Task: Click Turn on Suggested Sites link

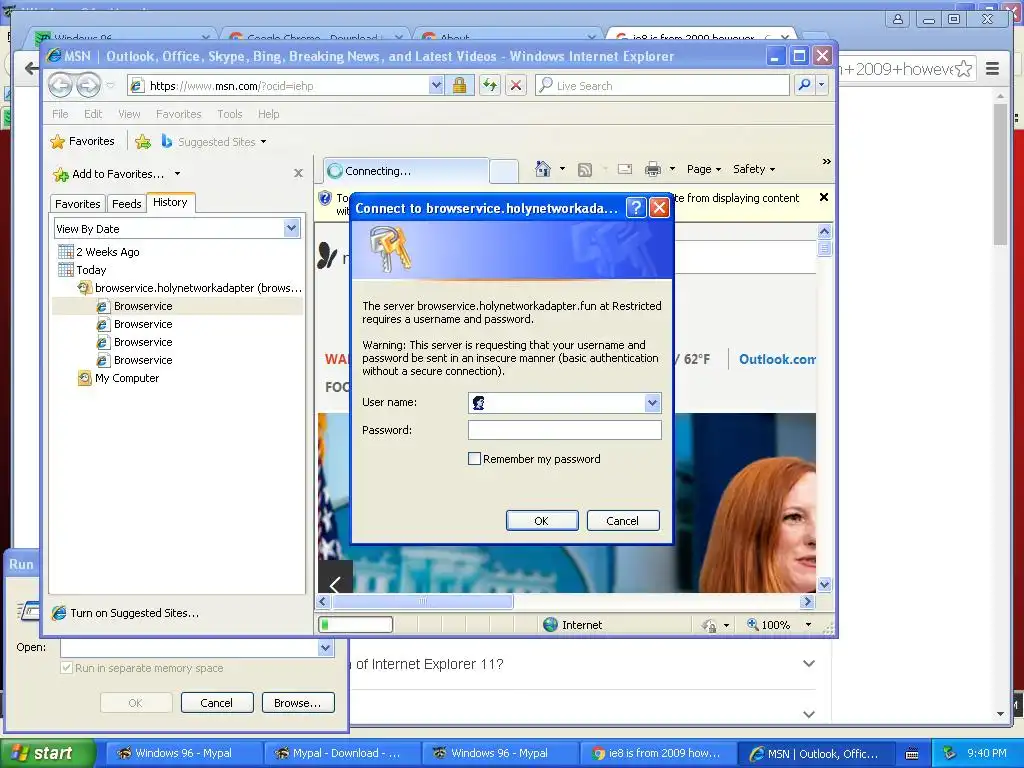Action: pos(135,613)
